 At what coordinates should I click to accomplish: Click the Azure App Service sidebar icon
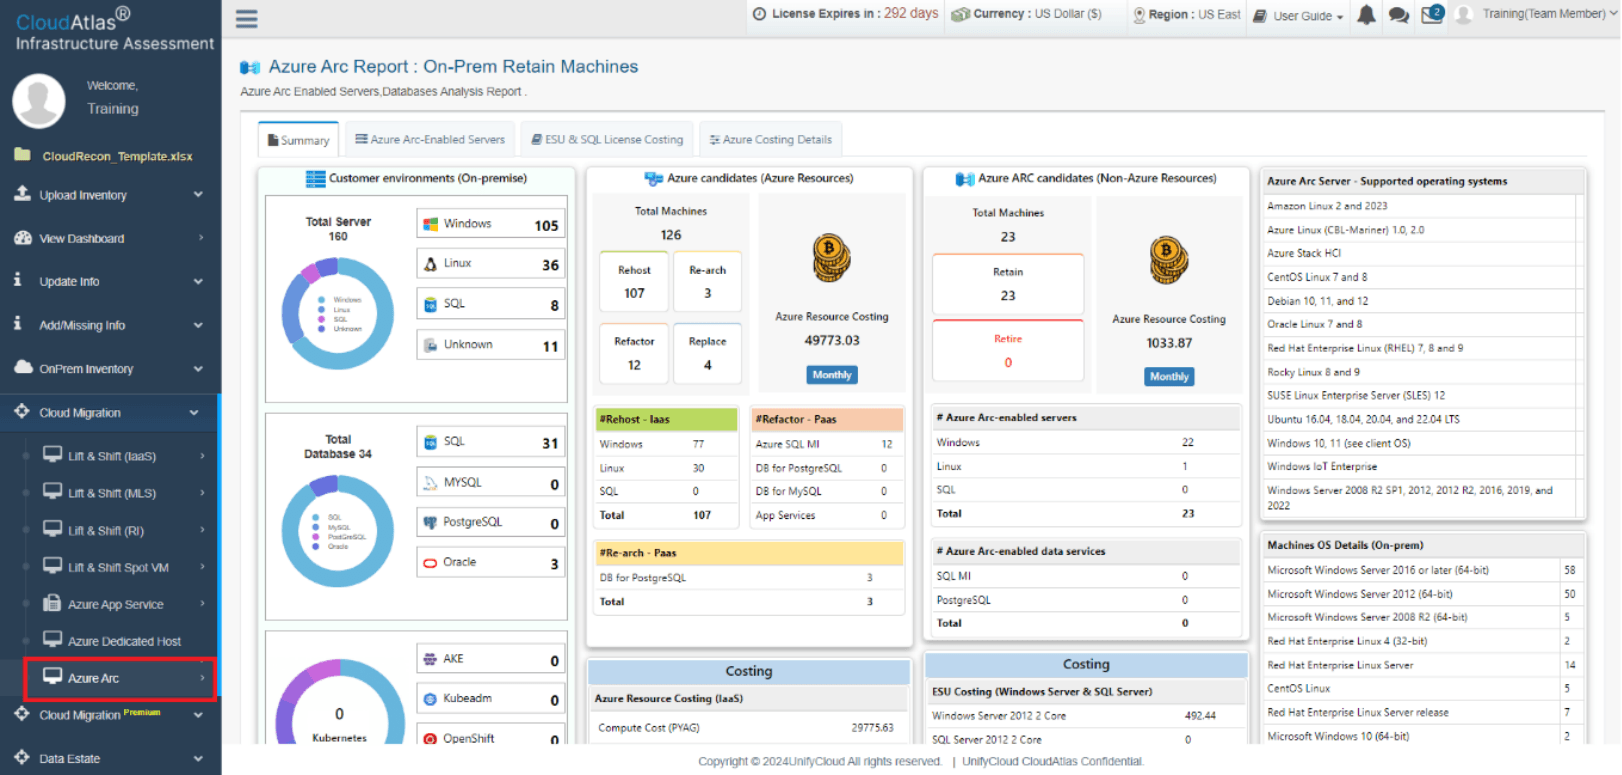tap(52, 603)
